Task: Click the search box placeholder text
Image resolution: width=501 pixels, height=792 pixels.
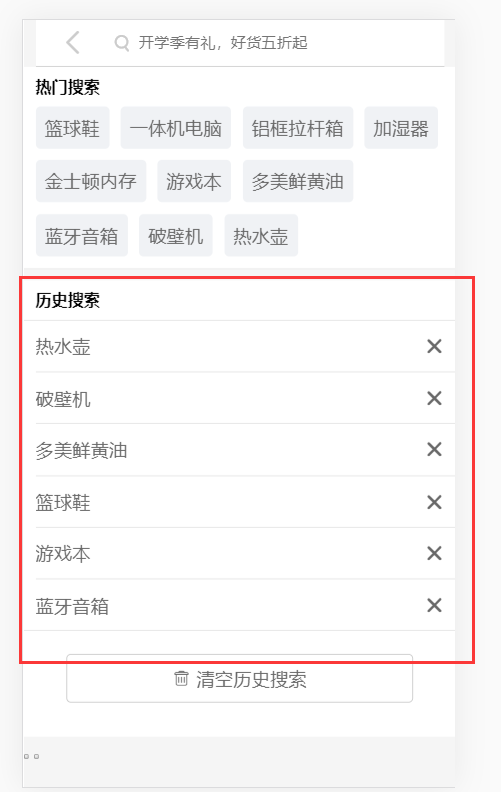Action: 223,43
